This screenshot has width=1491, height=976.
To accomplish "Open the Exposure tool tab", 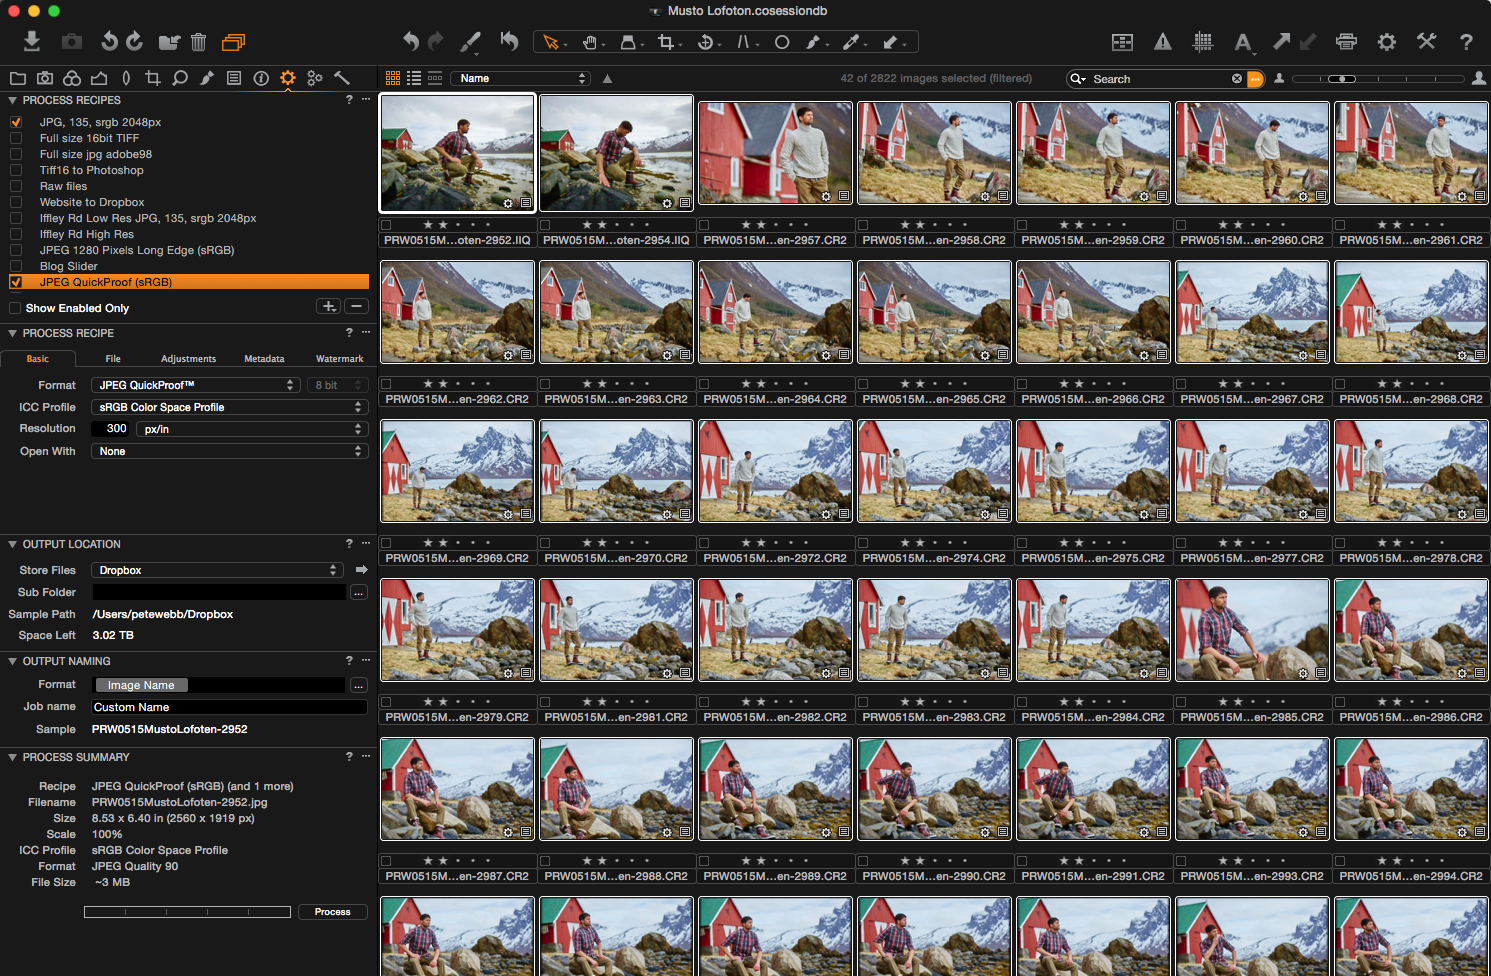I will pos(99,78).
